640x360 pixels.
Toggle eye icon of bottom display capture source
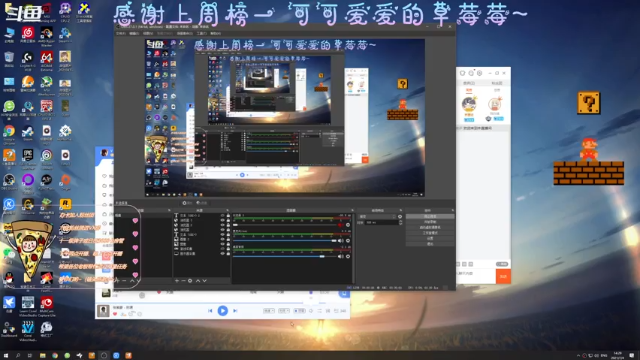[222, 253]
